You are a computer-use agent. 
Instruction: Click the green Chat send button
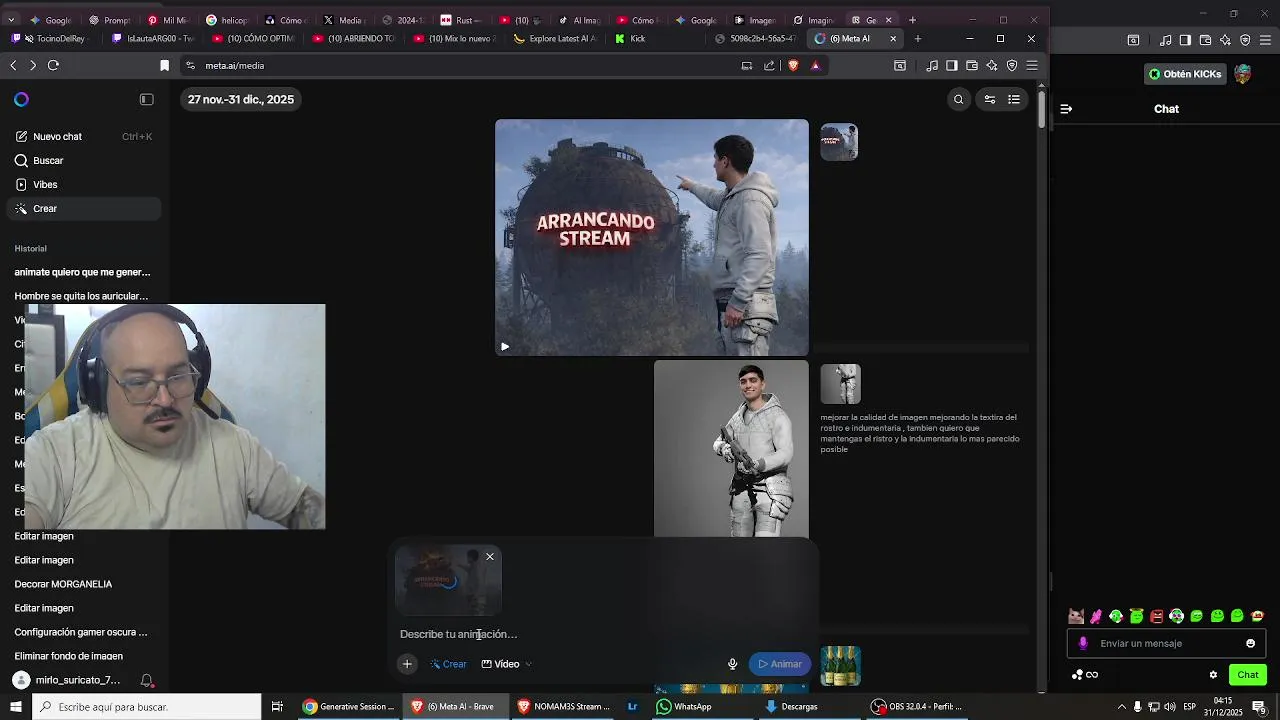coord(1248,675)
